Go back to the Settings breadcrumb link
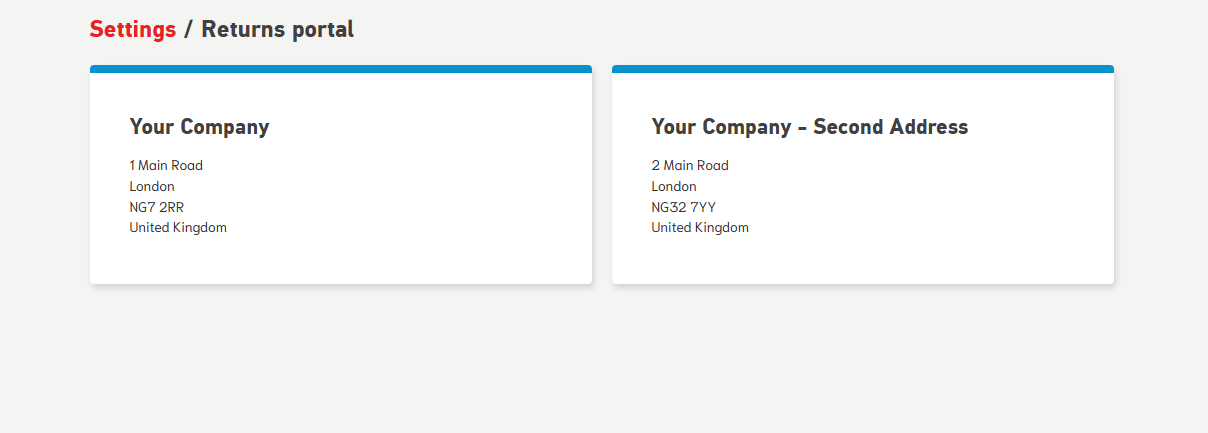Viewport: 1208px width, 433px height. 132,29
